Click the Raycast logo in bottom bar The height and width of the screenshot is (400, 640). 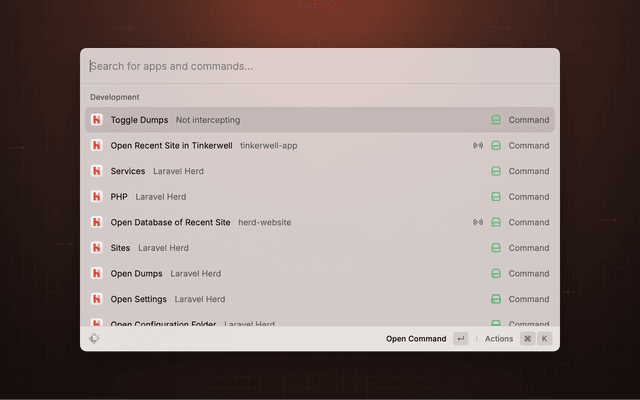94,339
